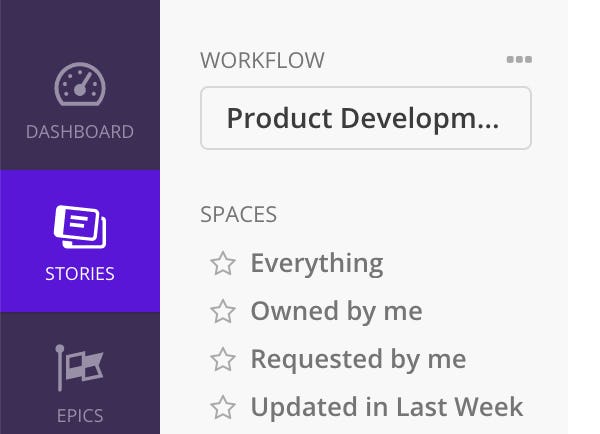Click the WORKFLOW section heading
Viewport: 600px width, 434px height.
[x=262, y=60]
